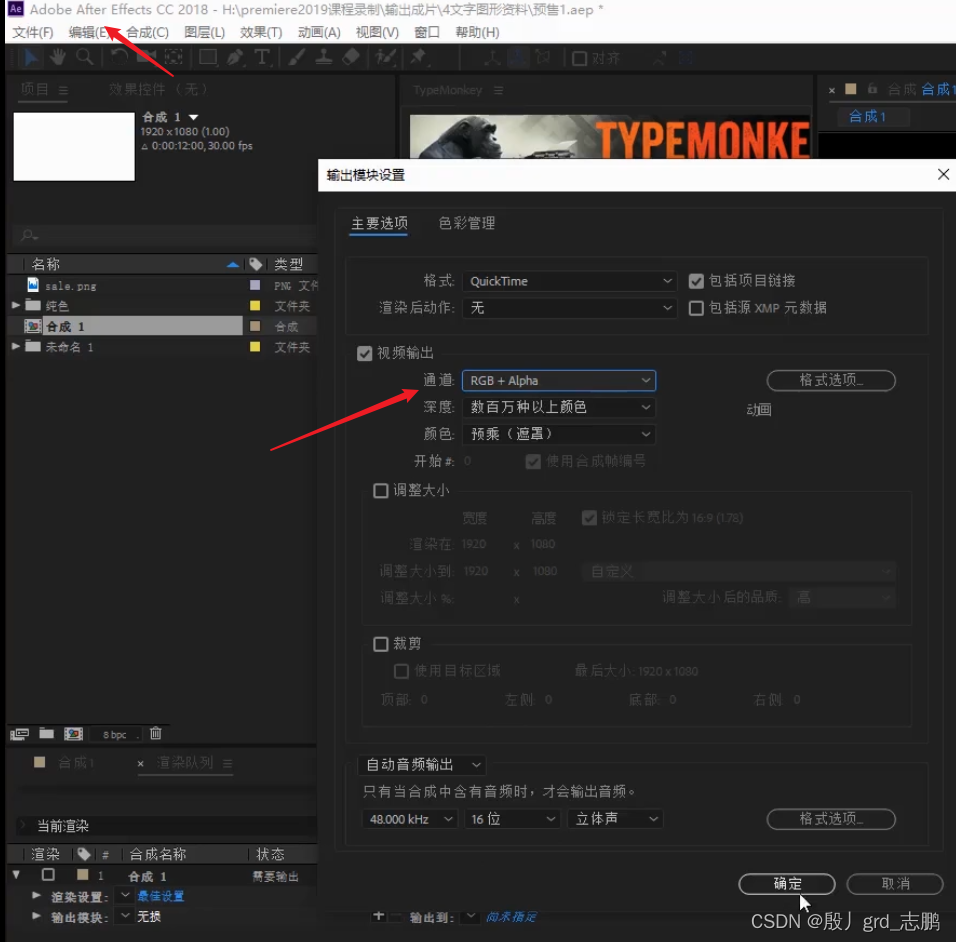The width and height of the screenshot is (956, 942).
Task: Select the Brush tool
Action: (297, 58)
